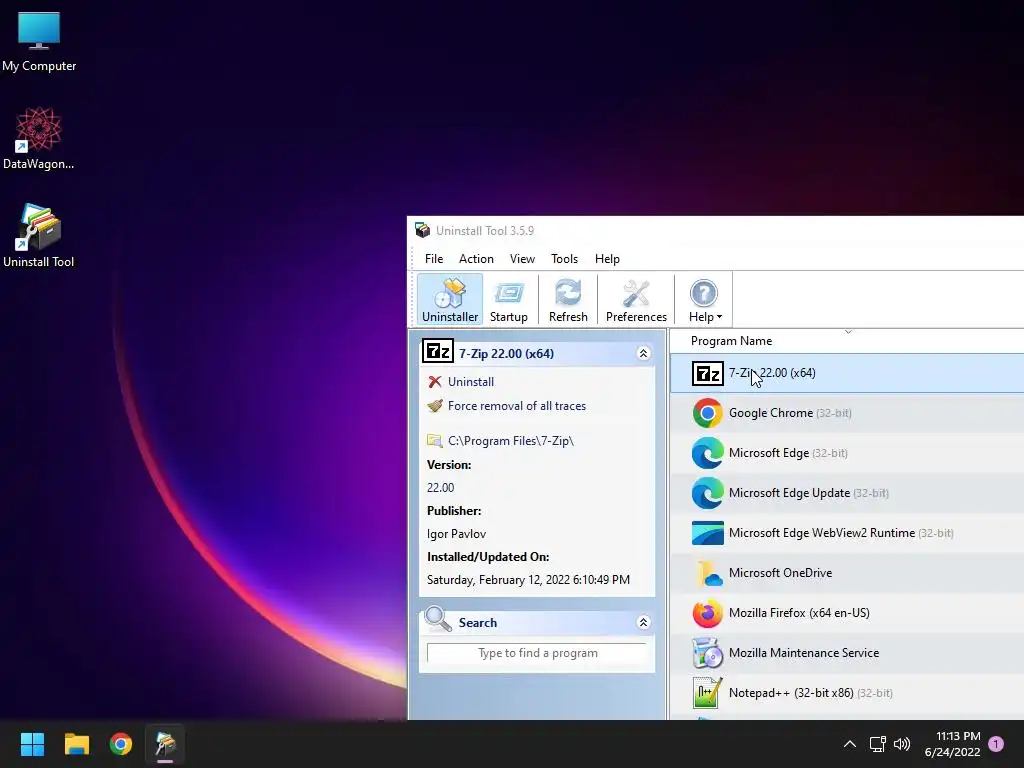Collapse the 7-Zip 22.00 details panel

click(x=643, y=353)
